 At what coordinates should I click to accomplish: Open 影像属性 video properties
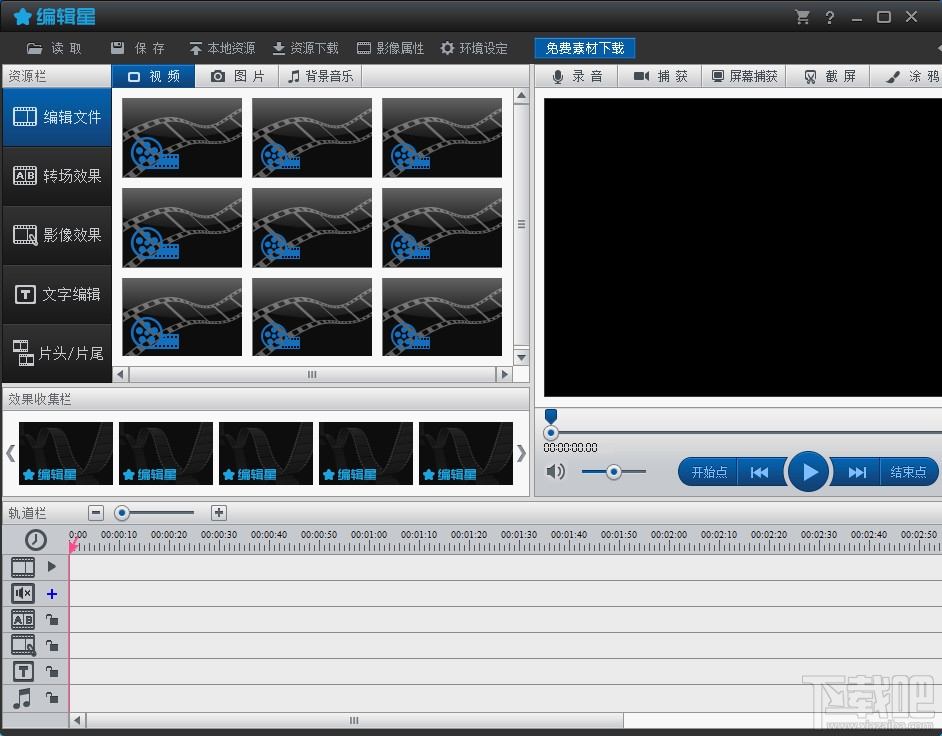tap(390, 48)
